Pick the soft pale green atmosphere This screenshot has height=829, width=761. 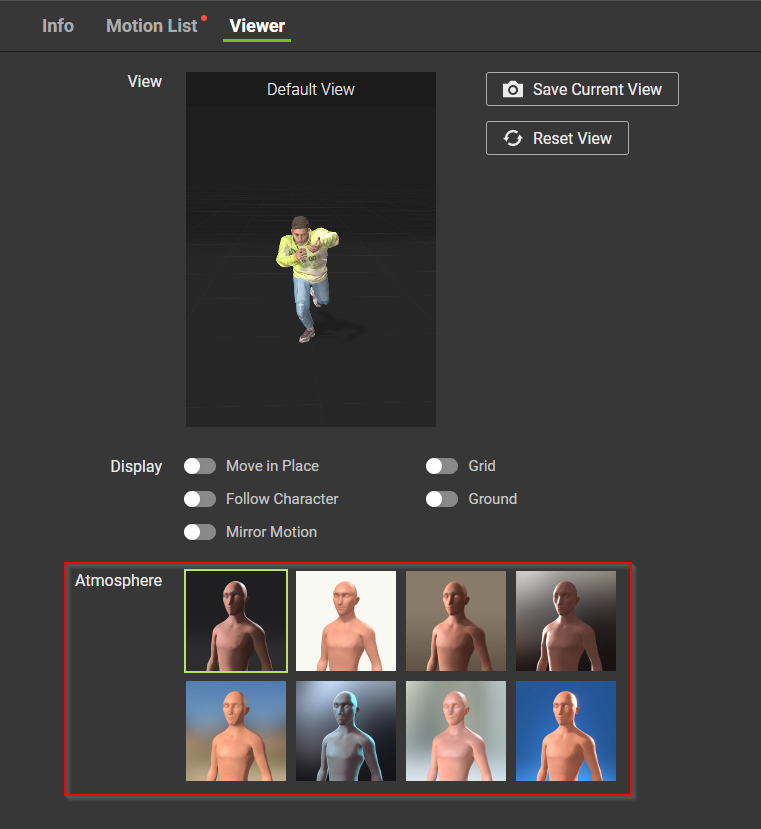coord(456,731)
